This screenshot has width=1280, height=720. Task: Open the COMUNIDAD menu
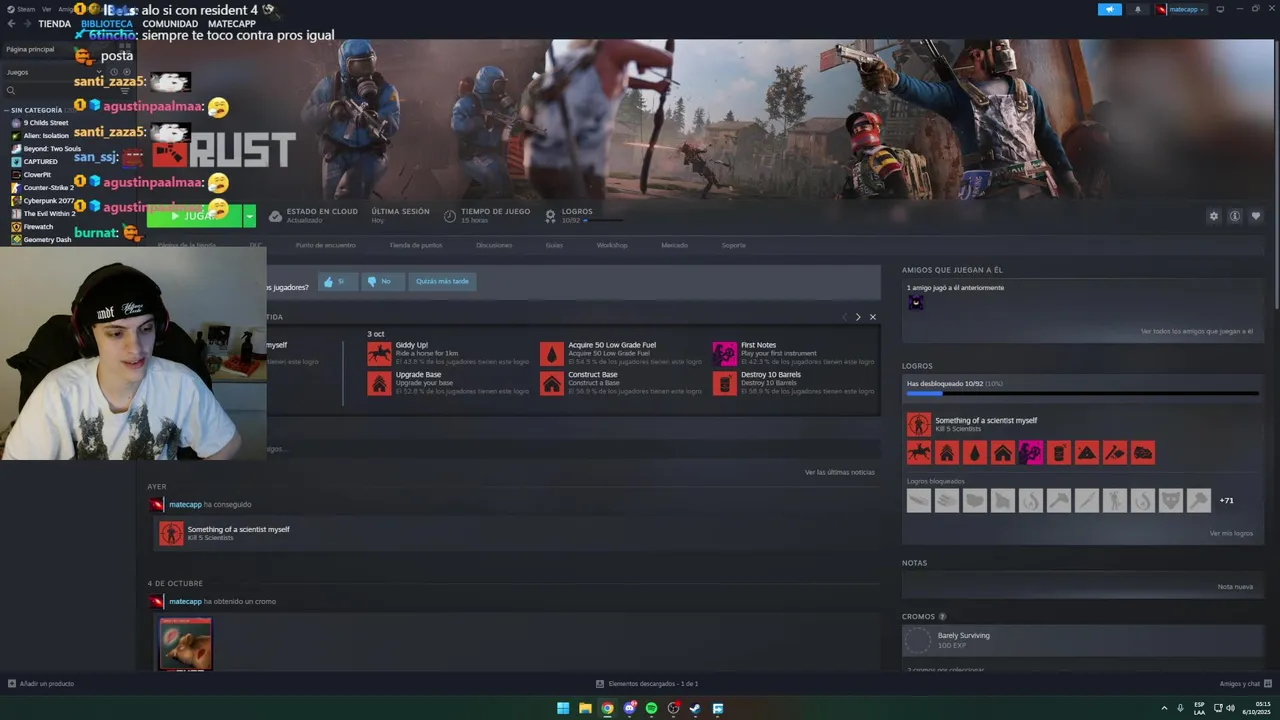pos(170,24)
